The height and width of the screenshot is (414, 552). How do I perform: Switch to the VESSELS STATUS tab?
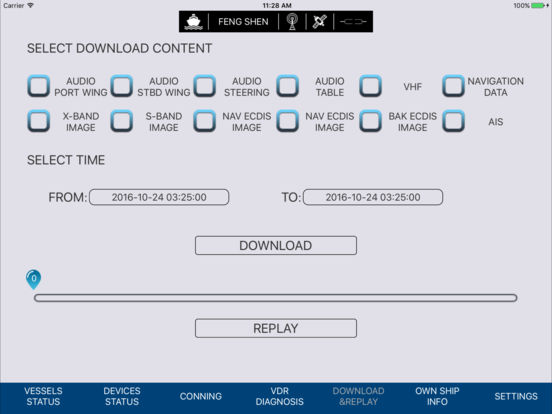(43, 396)
